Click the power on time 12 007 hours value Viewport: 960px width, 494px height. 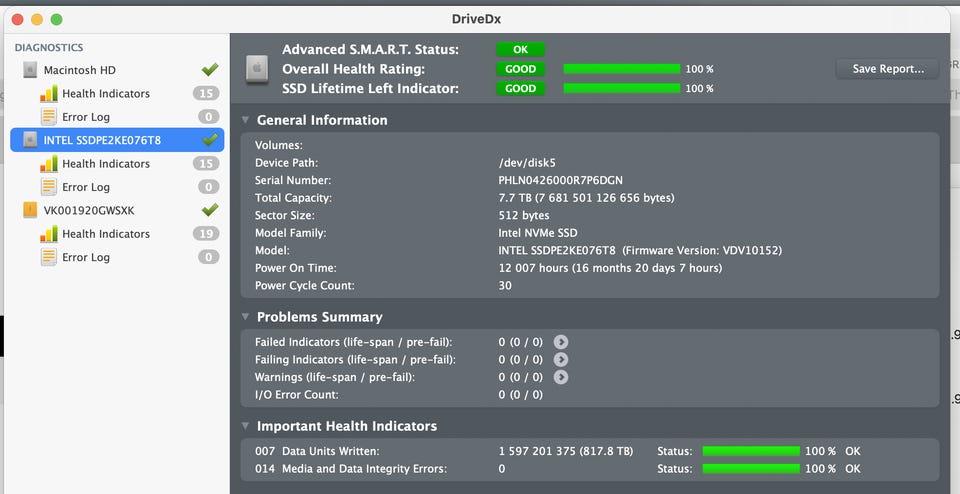tap(610, 268)
